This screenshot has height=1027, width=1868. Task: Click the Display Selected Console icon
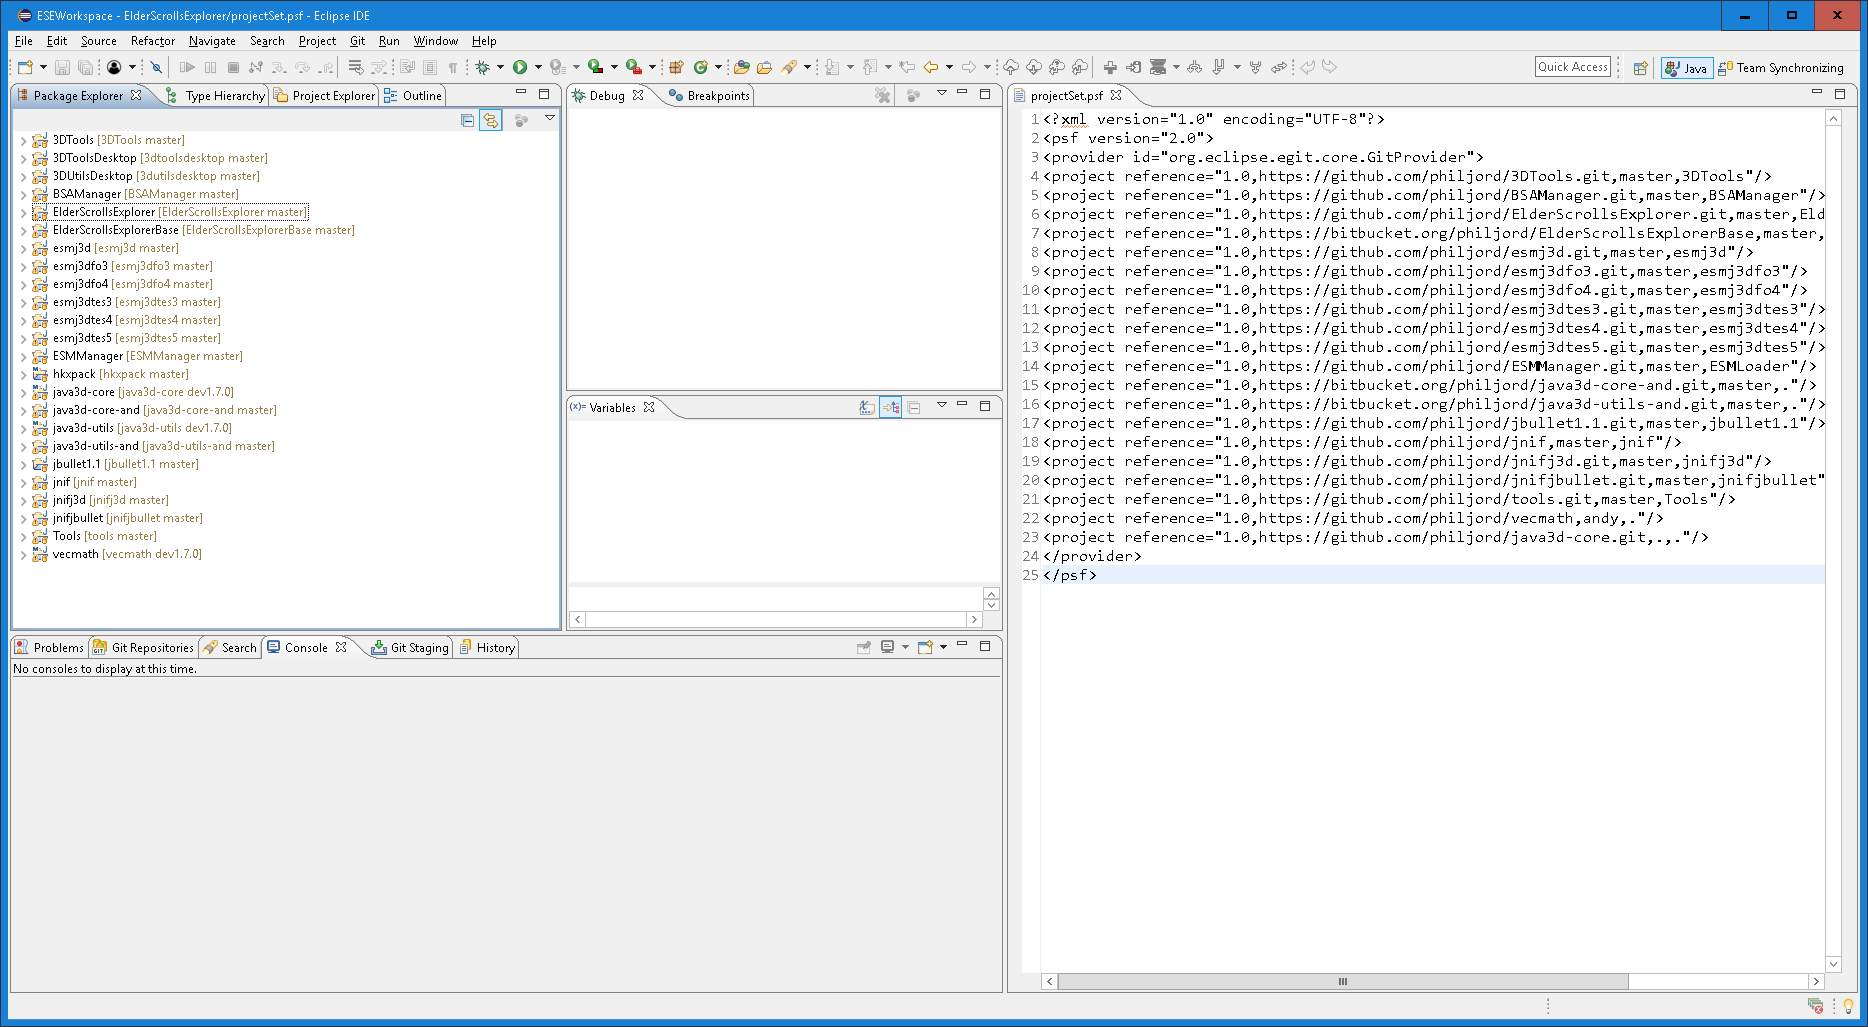[888, 647]
